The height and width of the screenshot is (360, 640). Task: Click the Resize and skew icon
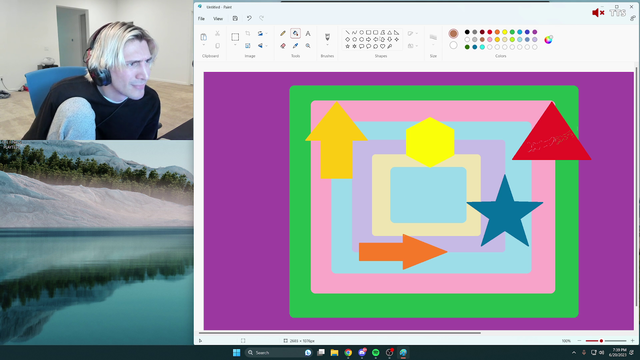pos(248,46)
